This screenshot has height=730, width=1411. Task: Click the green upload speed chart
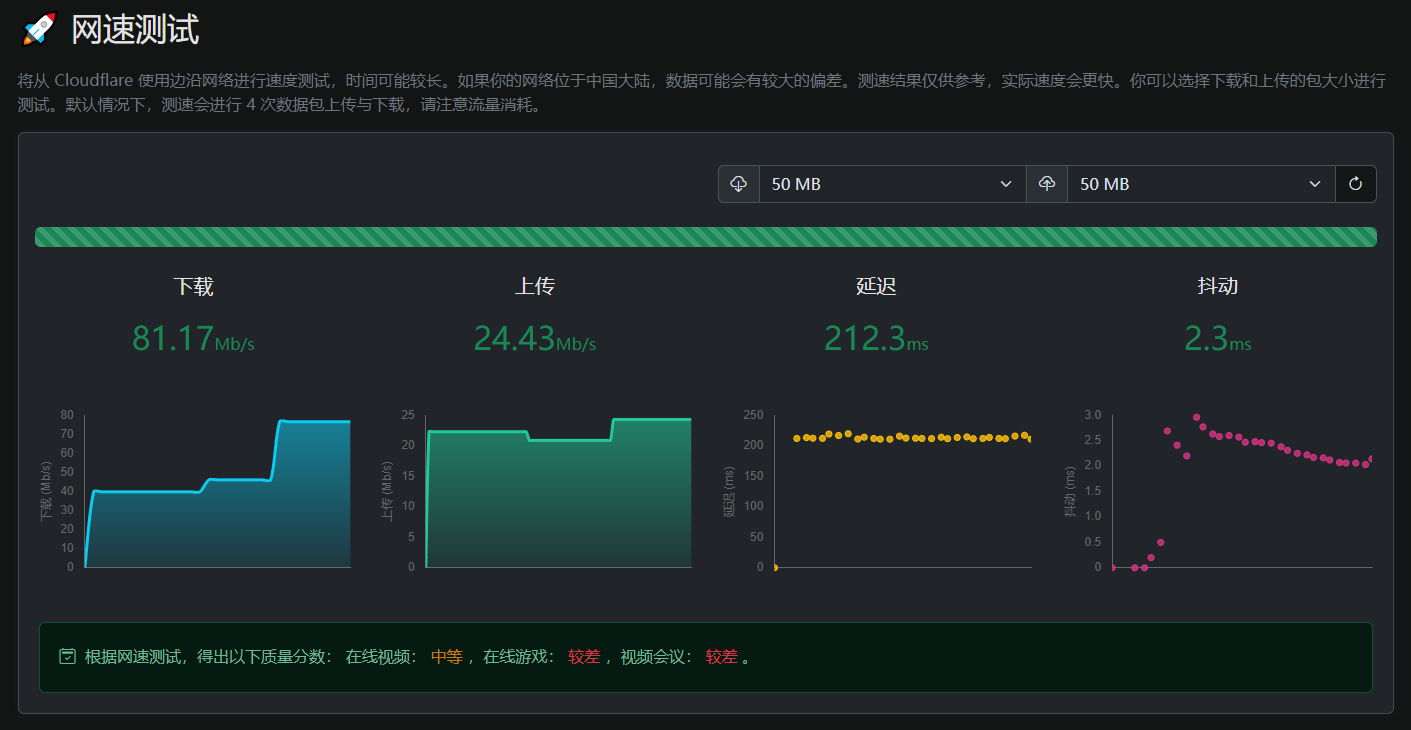[x=558, y=500]
